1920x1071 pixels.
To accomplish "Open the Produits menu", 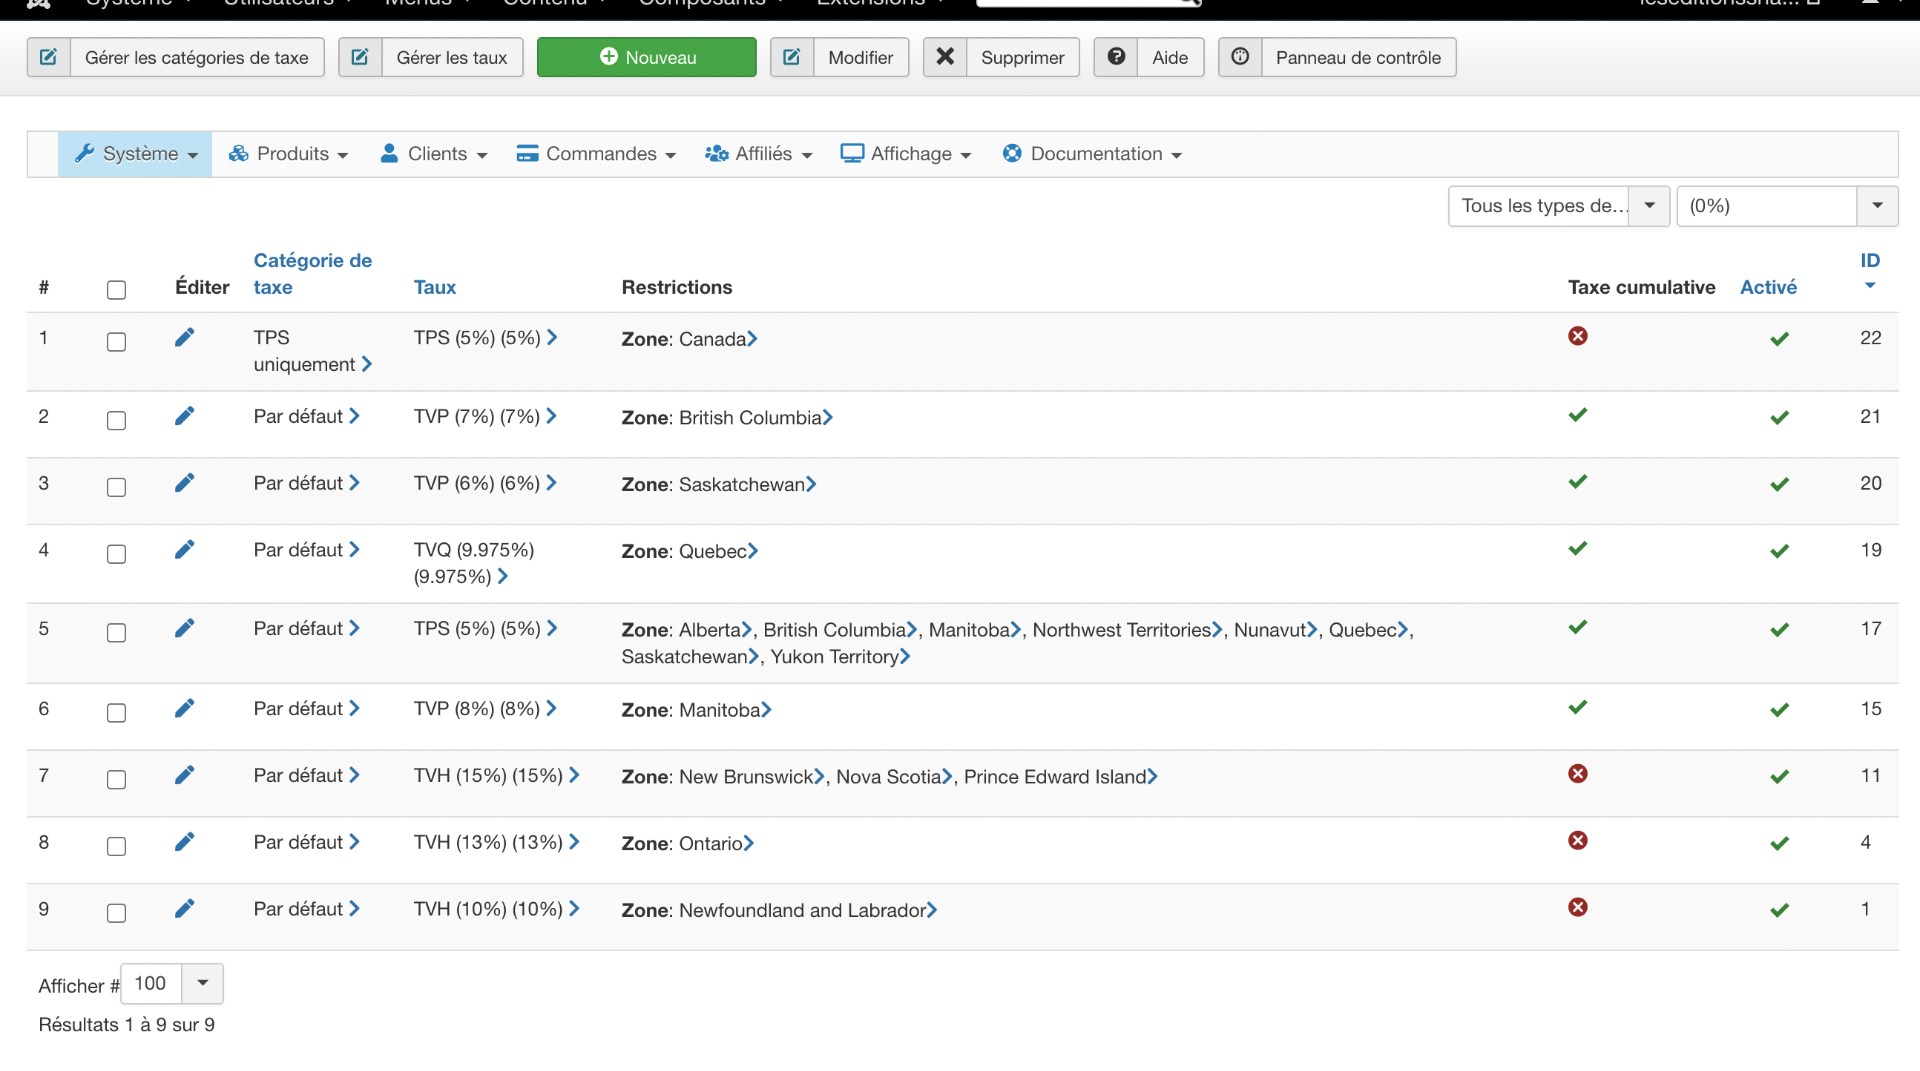I will coord(289,154).
